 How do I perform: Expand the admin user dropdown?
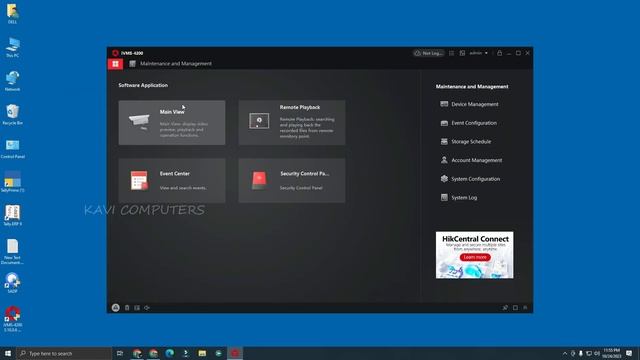click(x=478, y=53)
